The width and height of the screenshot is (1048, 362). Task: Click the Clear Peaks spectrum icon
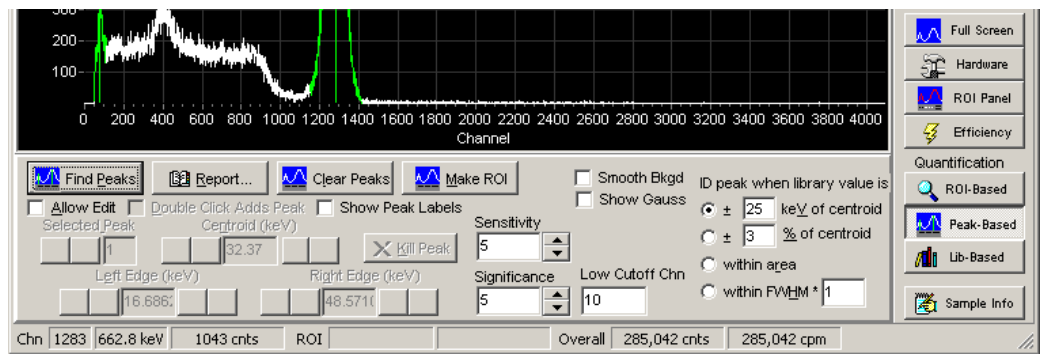click(295, 178)
